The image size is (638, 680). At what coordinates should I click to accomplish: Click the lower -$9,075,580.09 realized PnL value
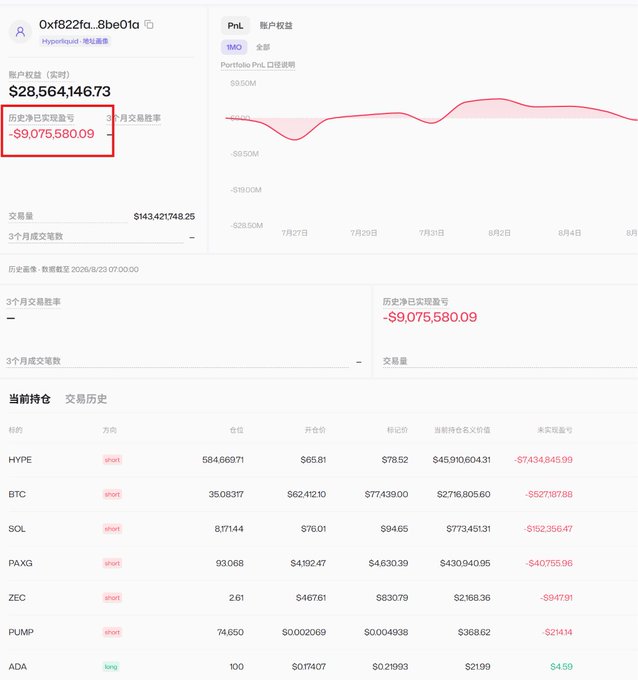pyautogui.click(x=430, y=317)
